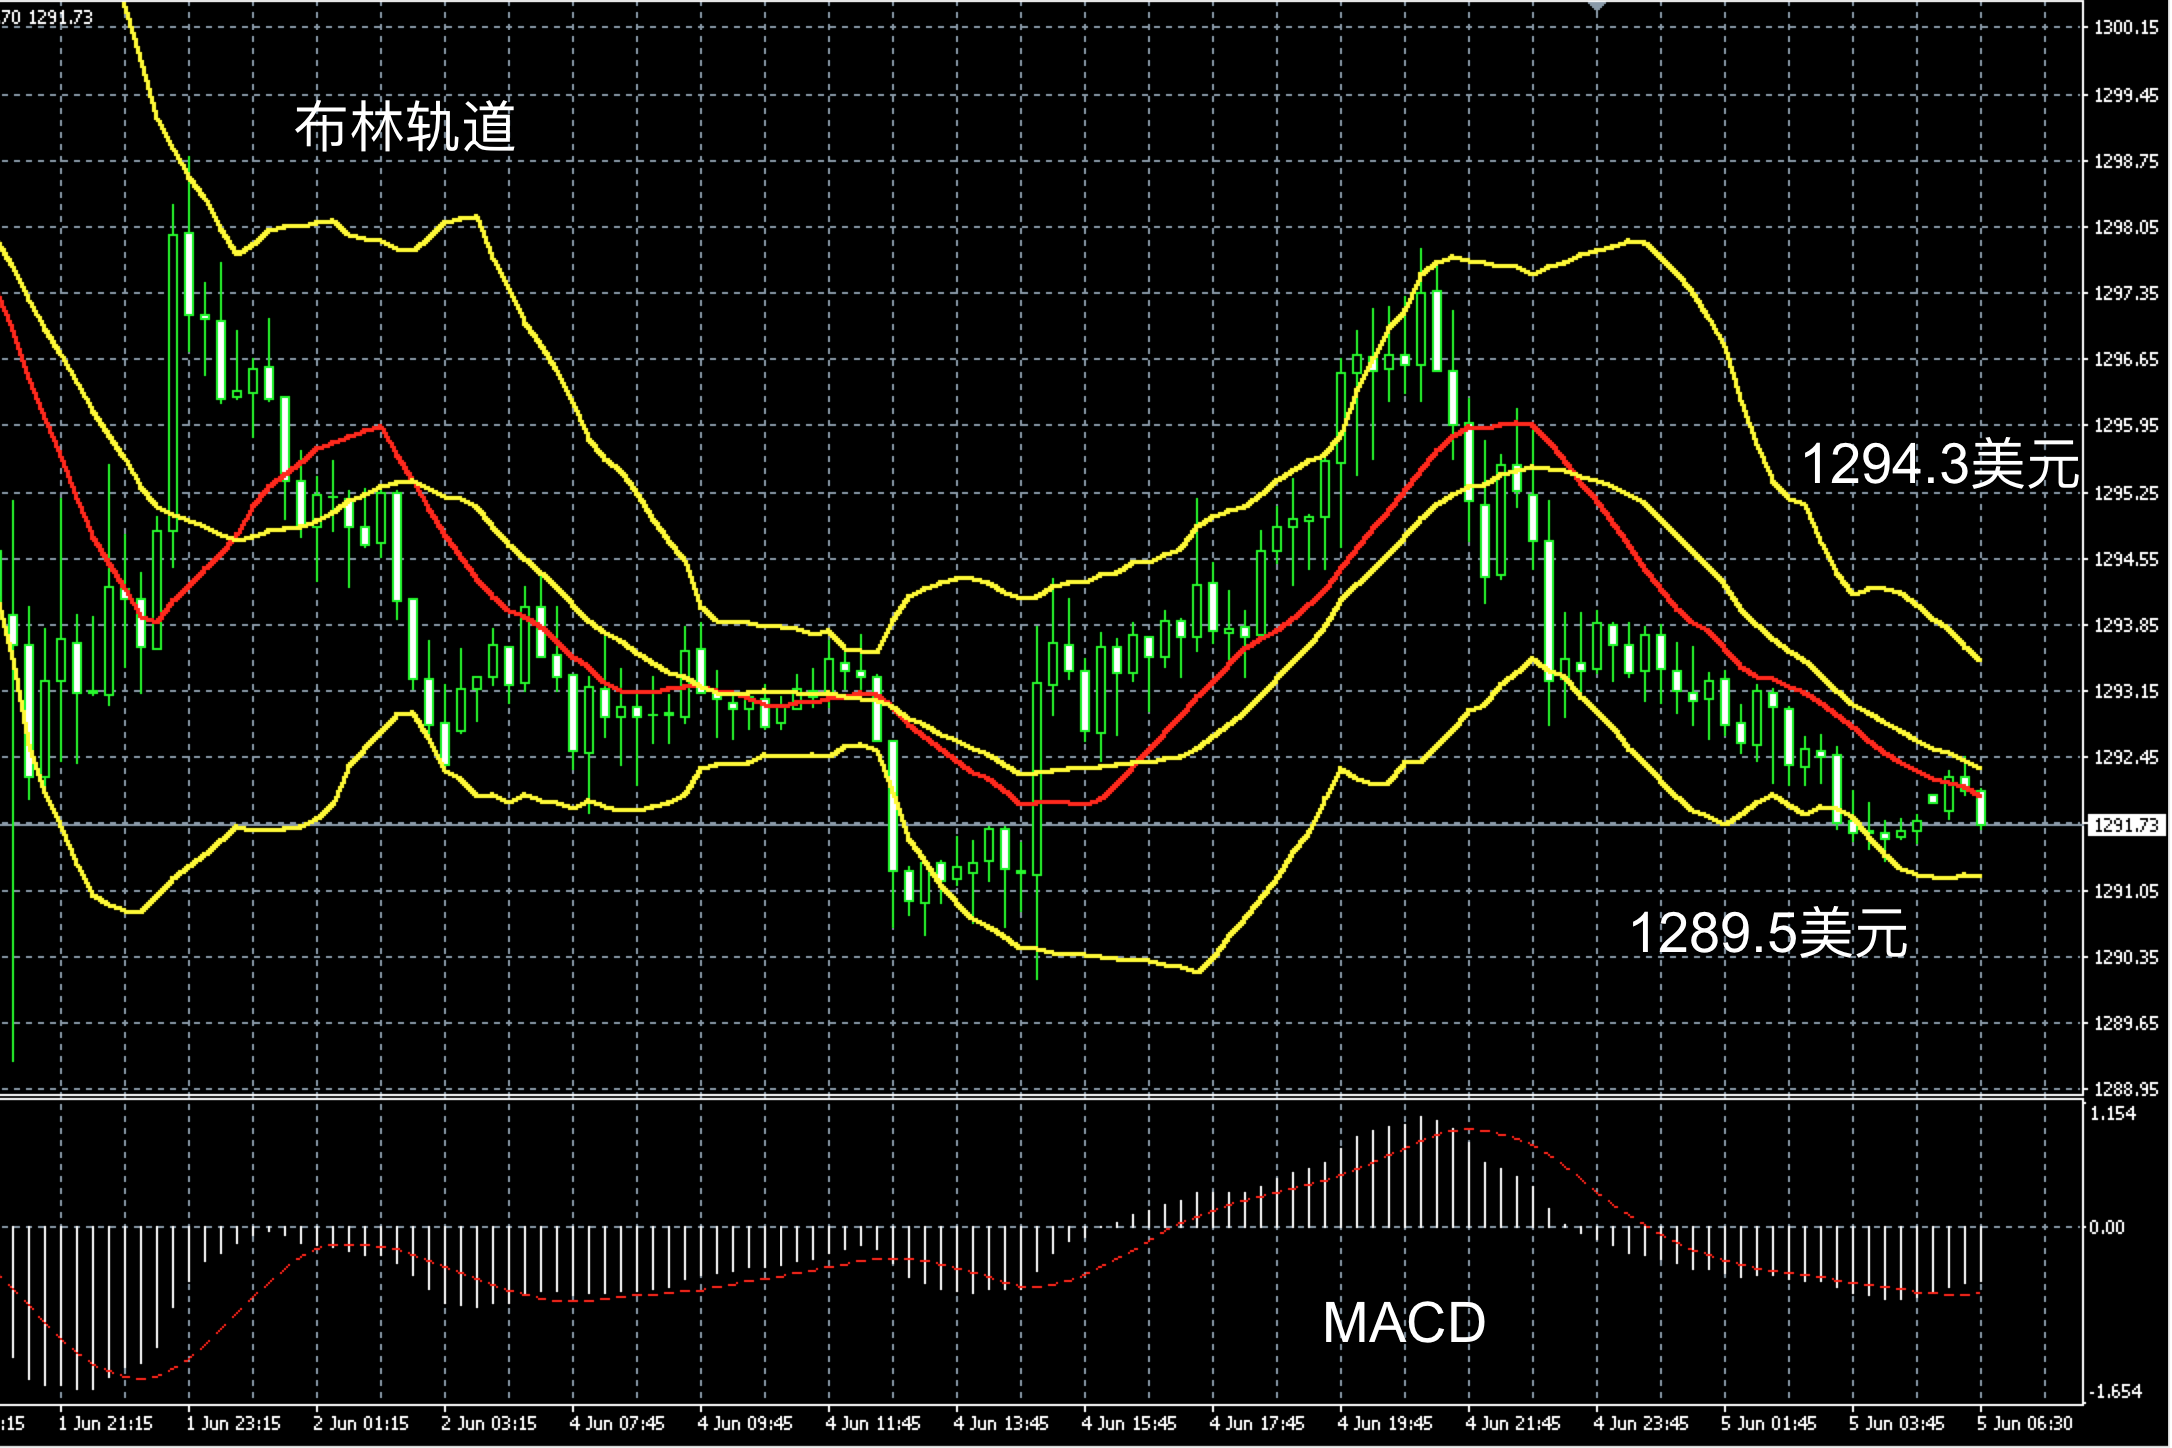Click the 4 Jun 13:45 time label
The image size is (2172, 1448).
(1001, 1423)
